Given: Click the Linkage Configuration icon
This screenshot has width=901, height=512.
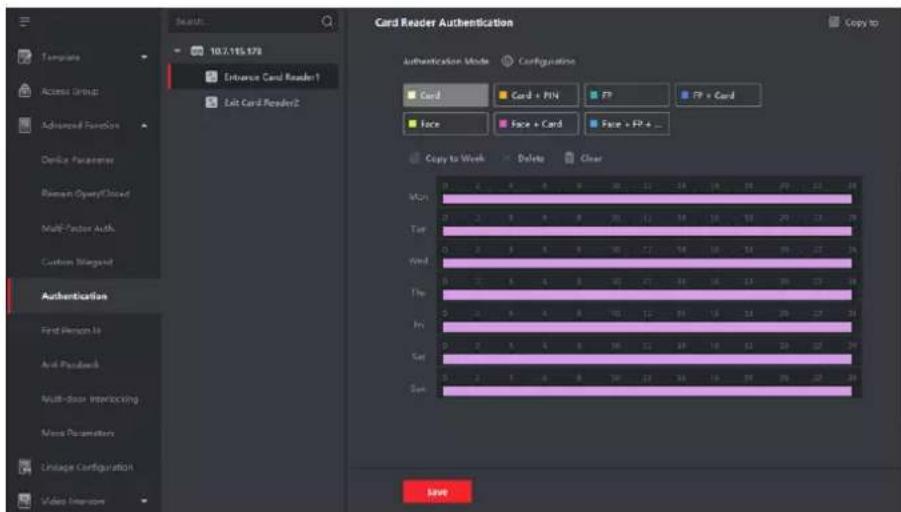Looking at the screenshot, I should (x=25, y=467).
